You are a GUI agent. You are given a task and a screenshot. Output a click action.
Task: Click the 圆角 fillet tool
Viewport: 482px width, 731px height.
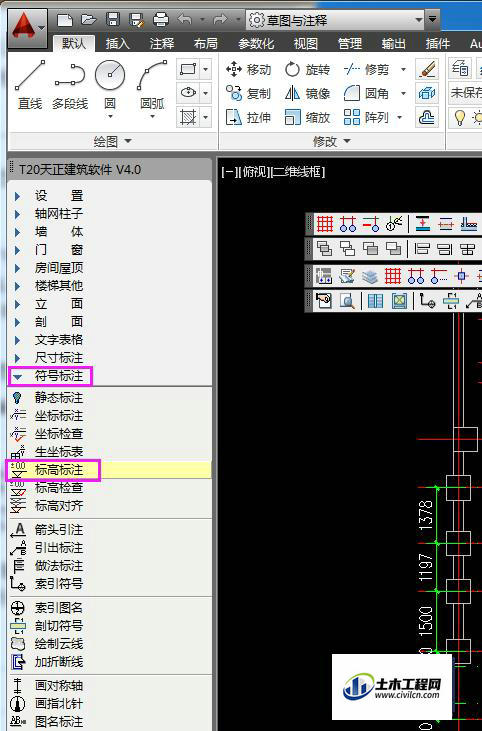pyautogui.click(x=366, y=93)
